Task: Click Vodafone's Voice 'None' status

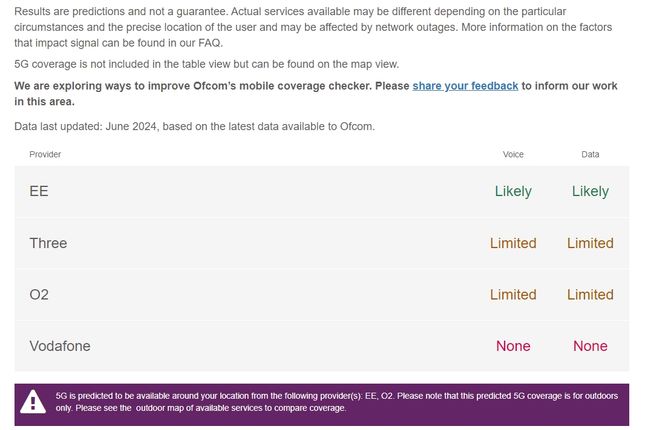Action: point(513,346)
